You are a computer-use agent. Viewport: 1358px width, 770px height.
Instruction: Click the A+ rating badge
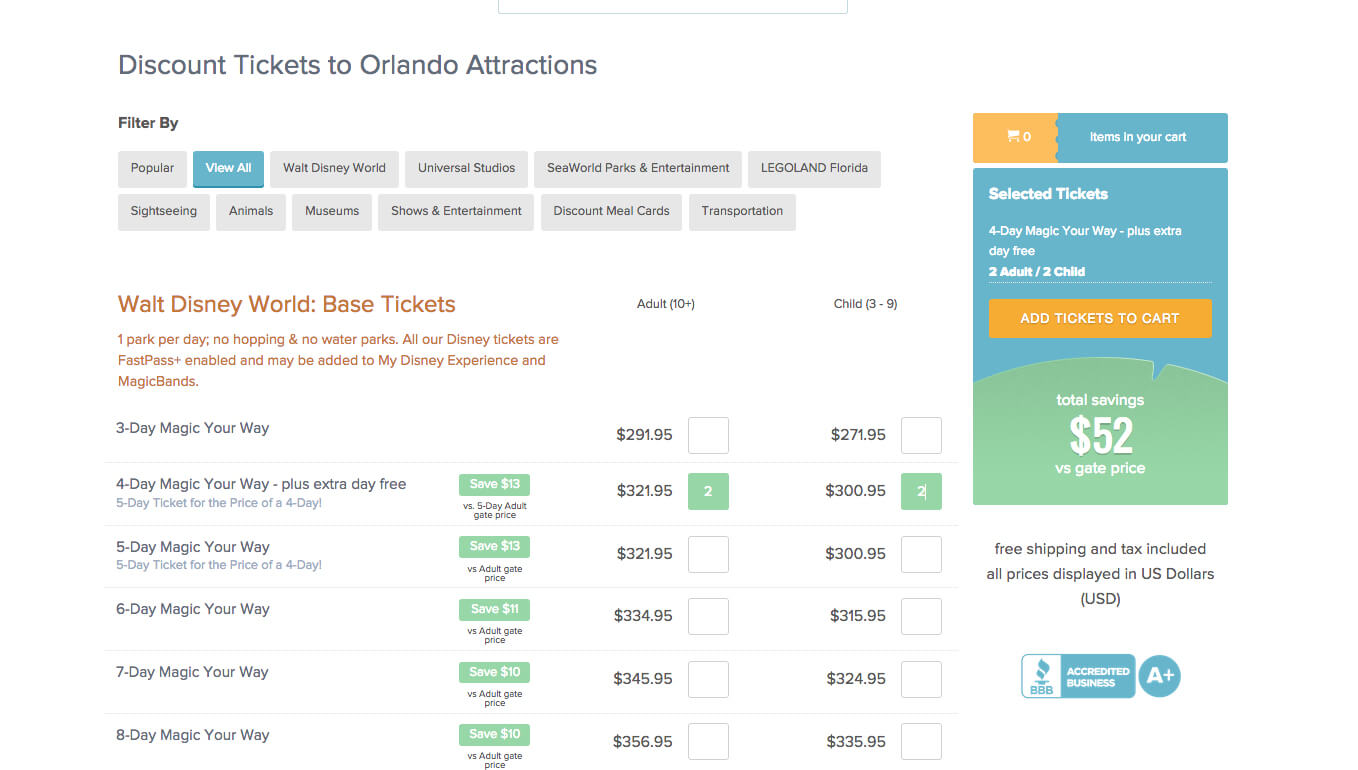point(1160,676)
